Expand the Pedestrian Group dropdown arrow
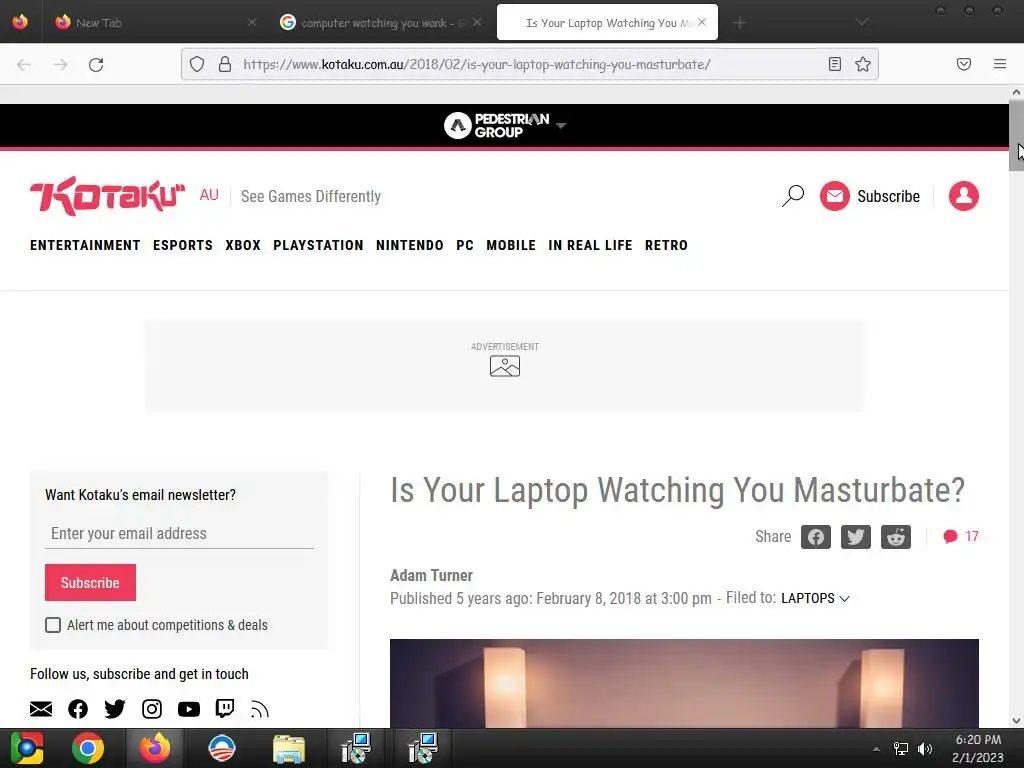1024x768 pixels. pos(561,125)
